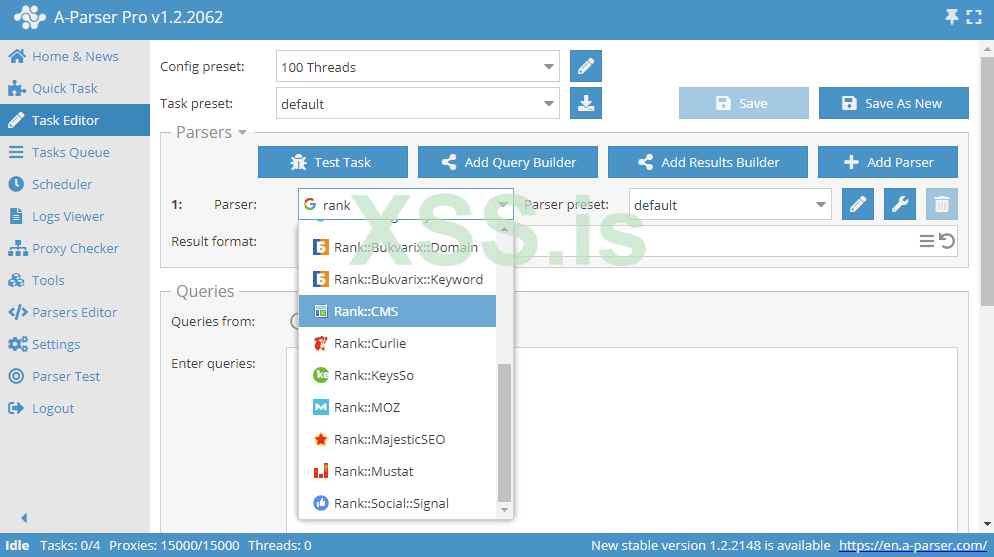Open Quick Task section

pos(75,88)
